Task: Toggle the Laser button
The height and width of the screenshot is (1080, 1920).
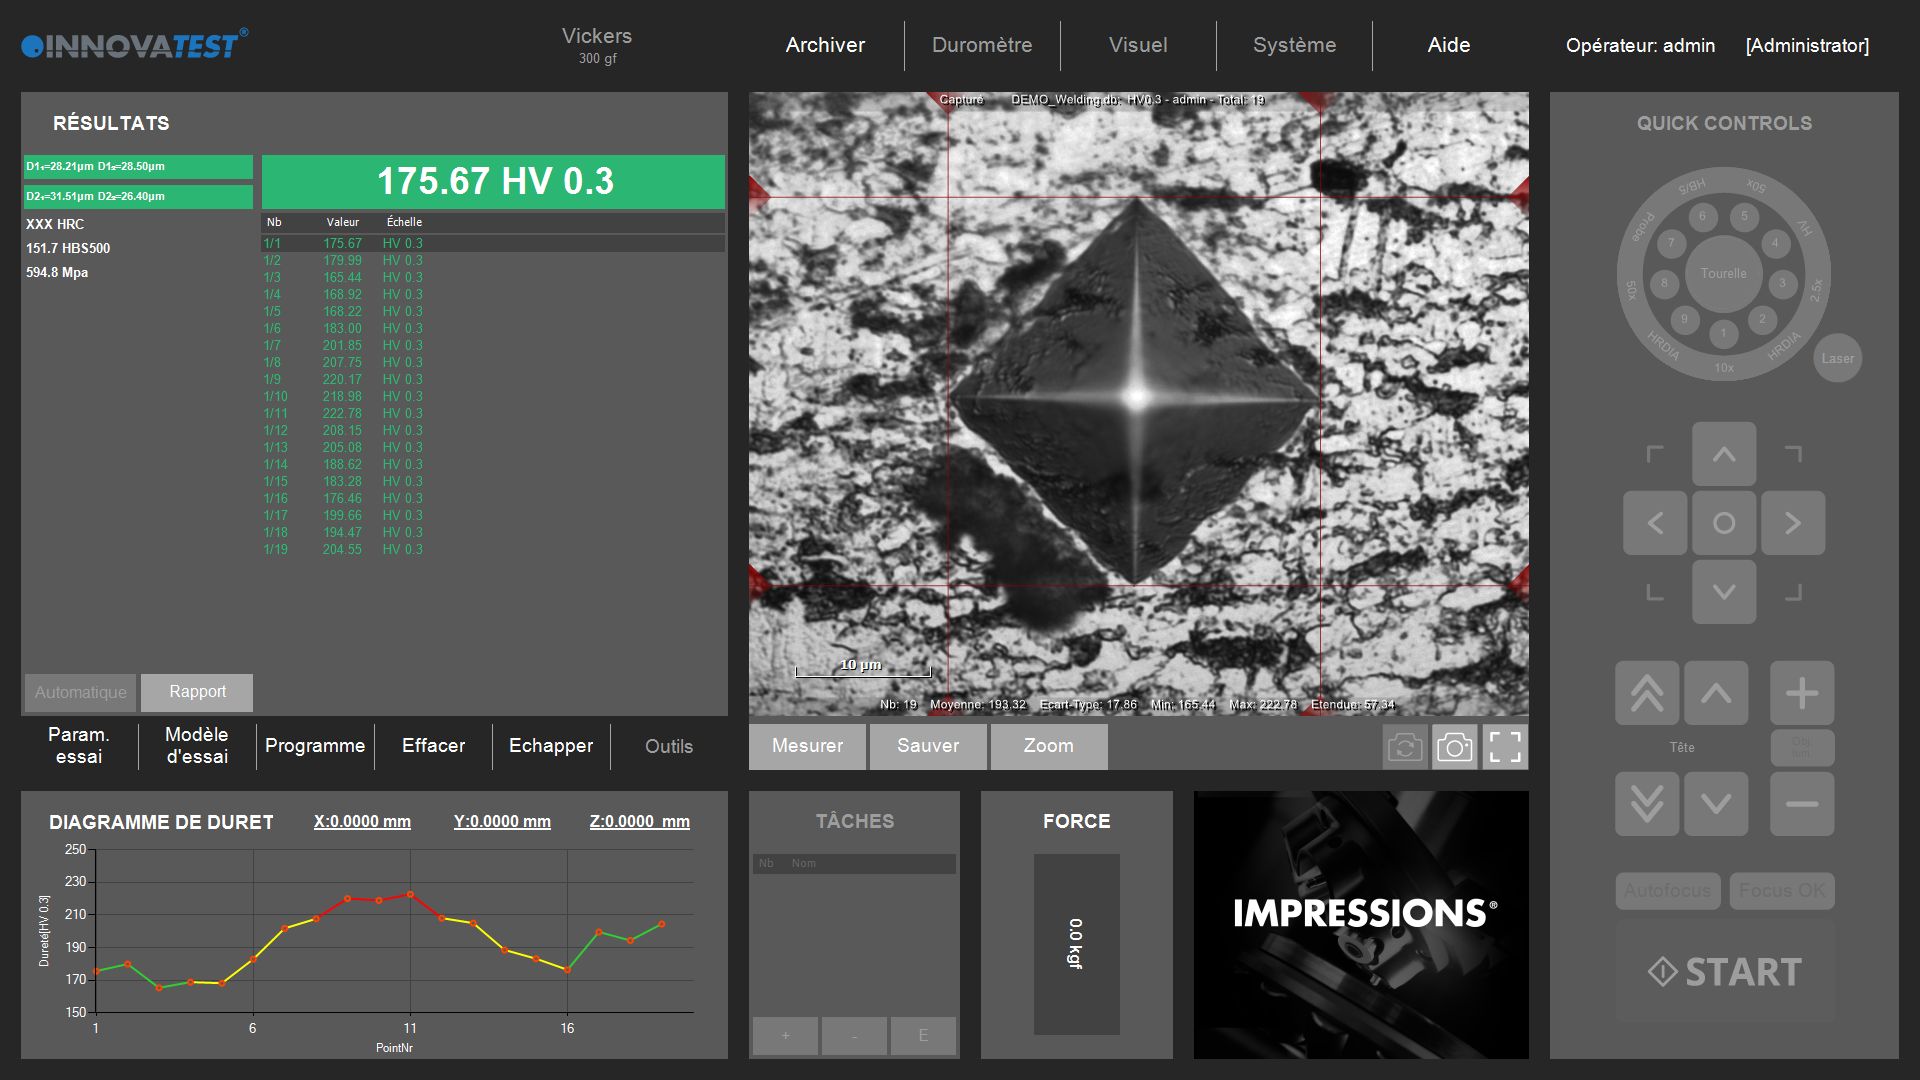Action: [x=1837, y=358]
